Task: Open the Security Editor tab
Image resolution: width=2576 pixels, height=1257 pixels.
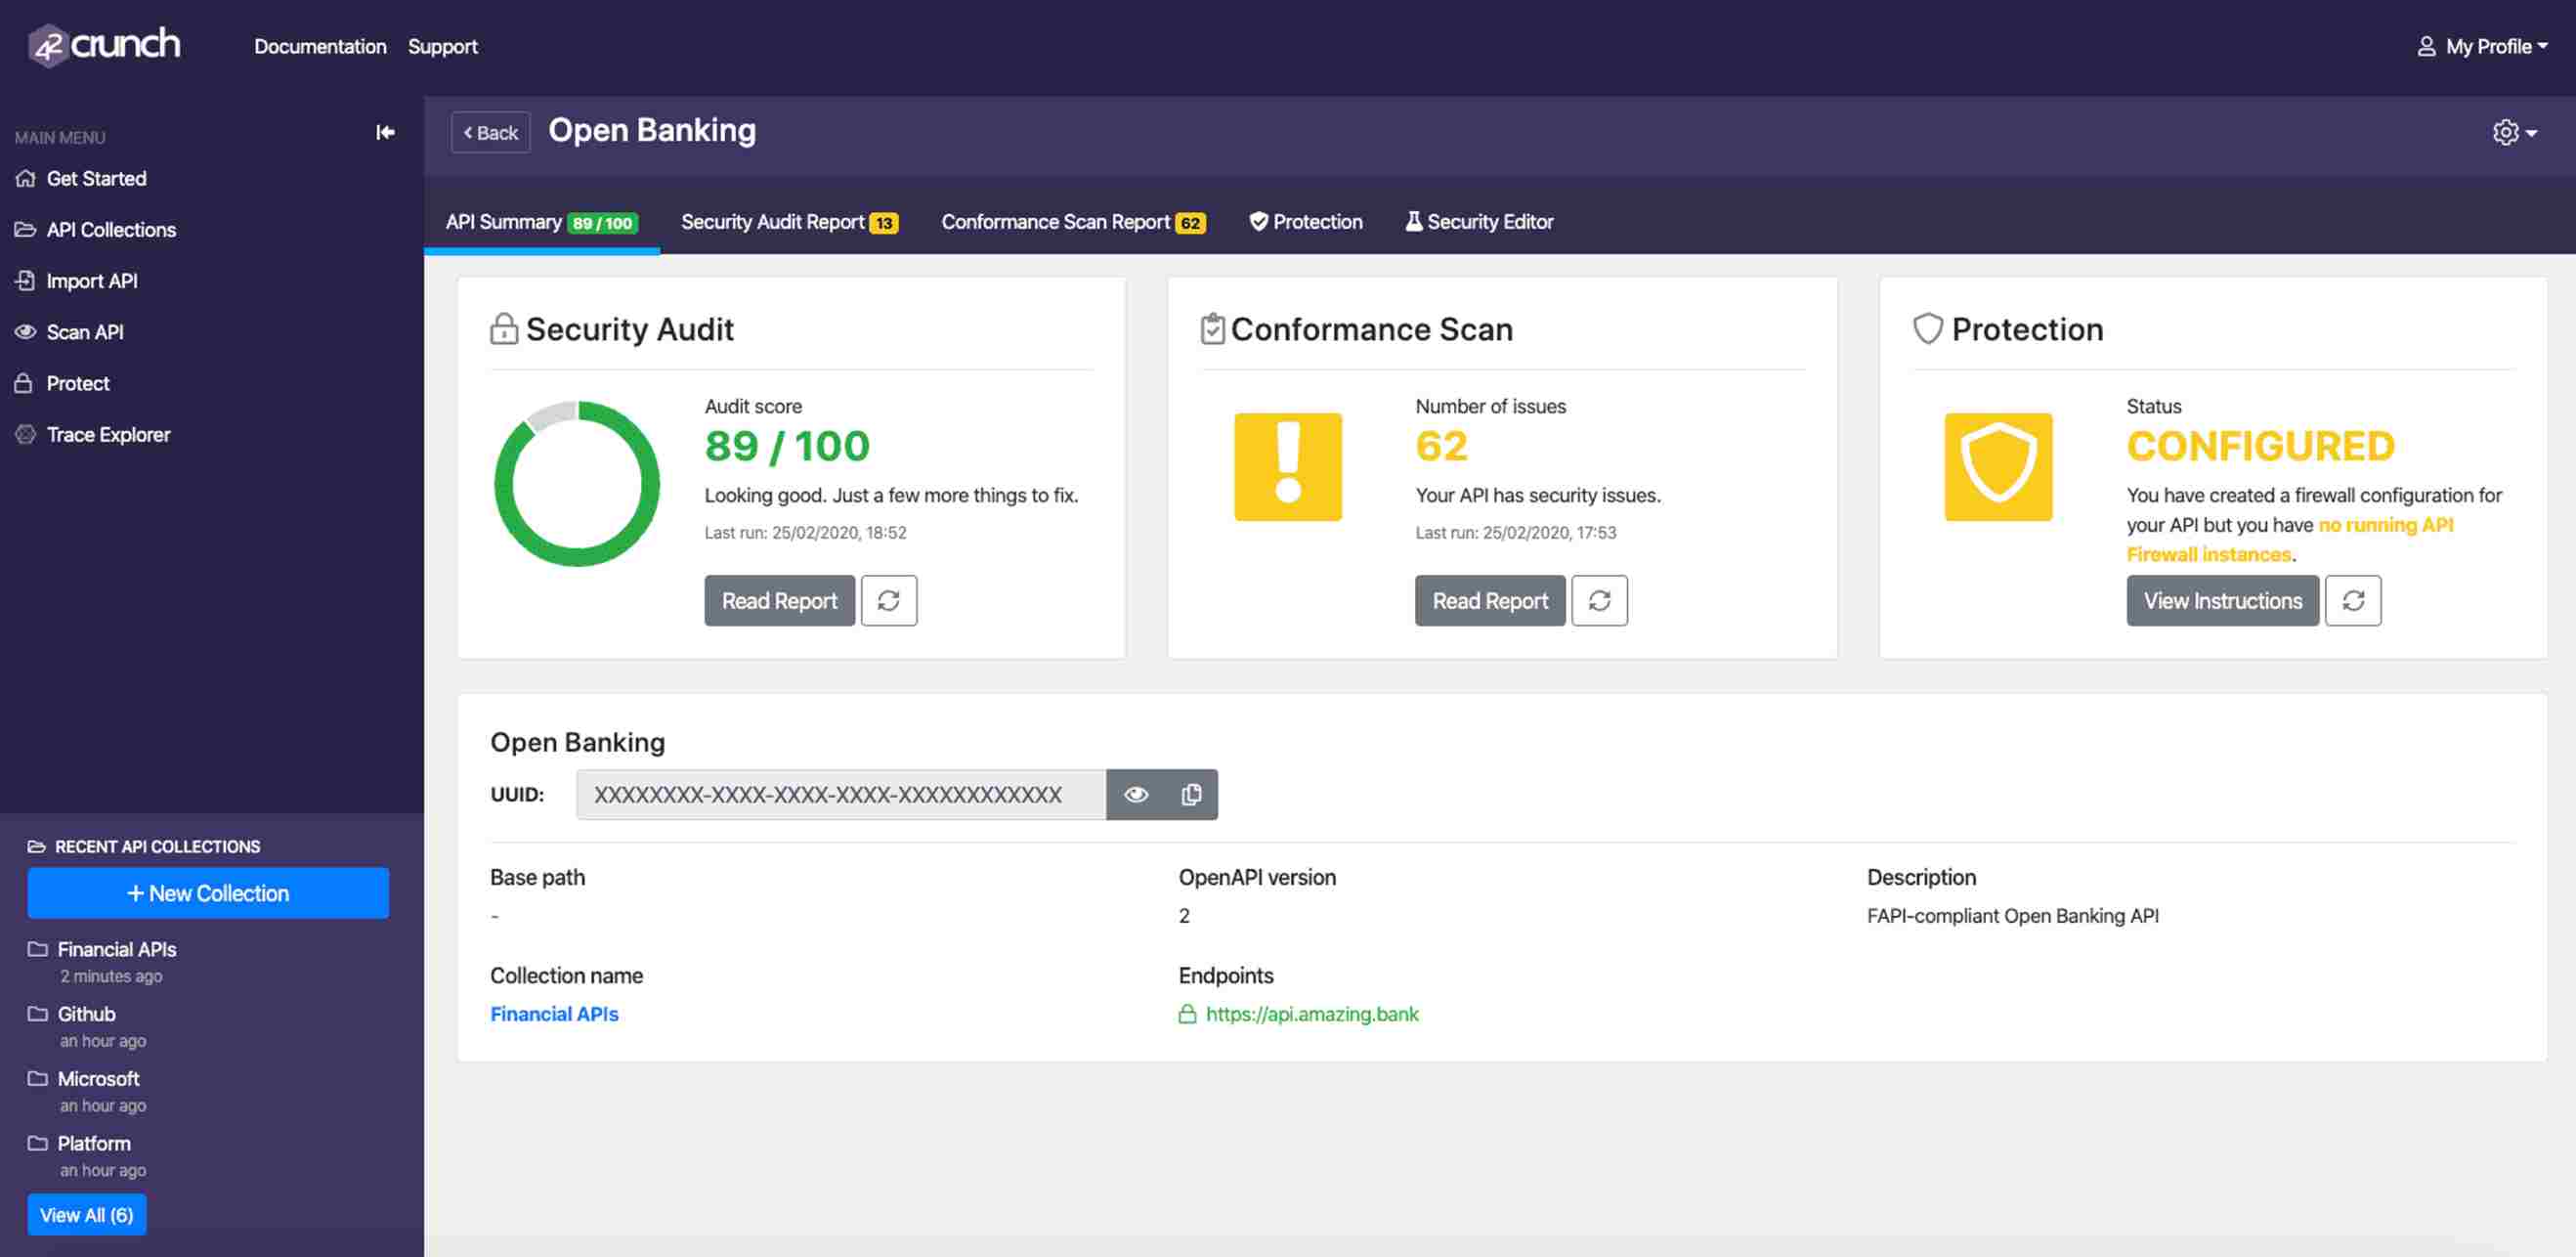Action: click(x=1478, y=222)
